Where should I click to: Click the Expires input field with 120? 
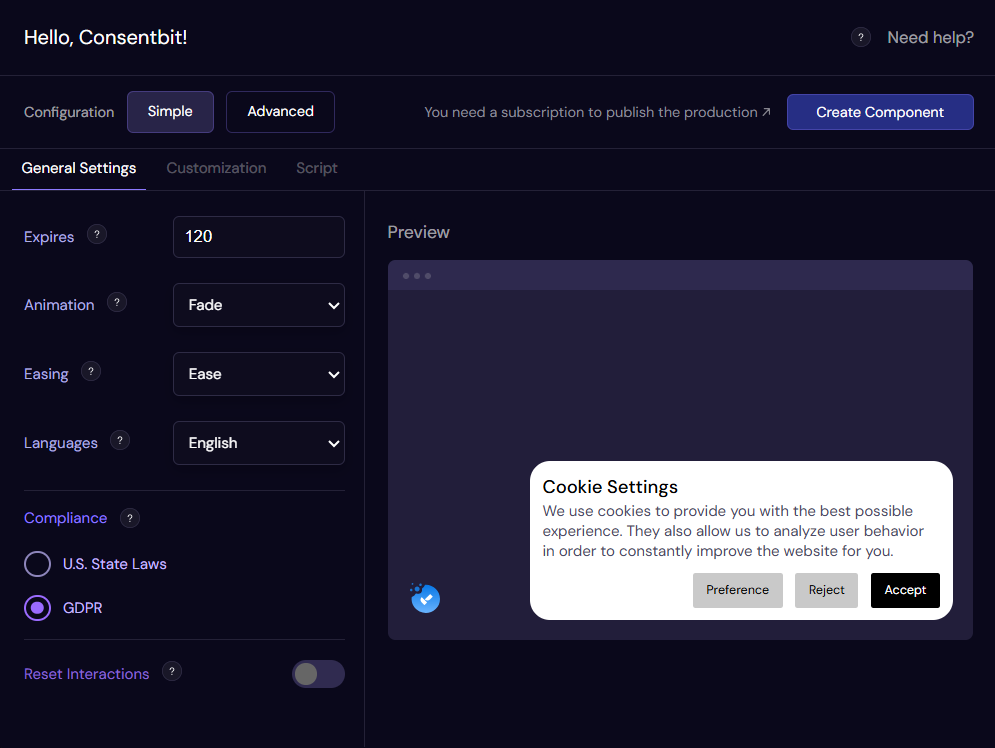coord(259,237)
